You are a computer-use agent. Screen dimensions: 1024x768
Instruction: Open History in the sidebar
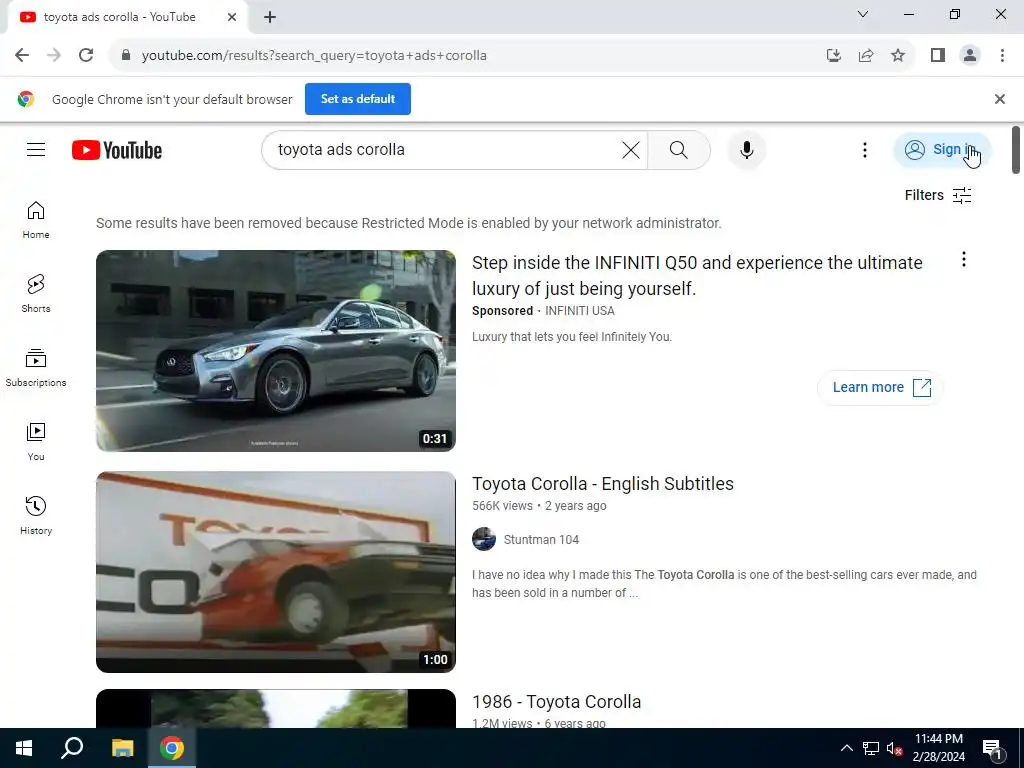click(36, 516)
